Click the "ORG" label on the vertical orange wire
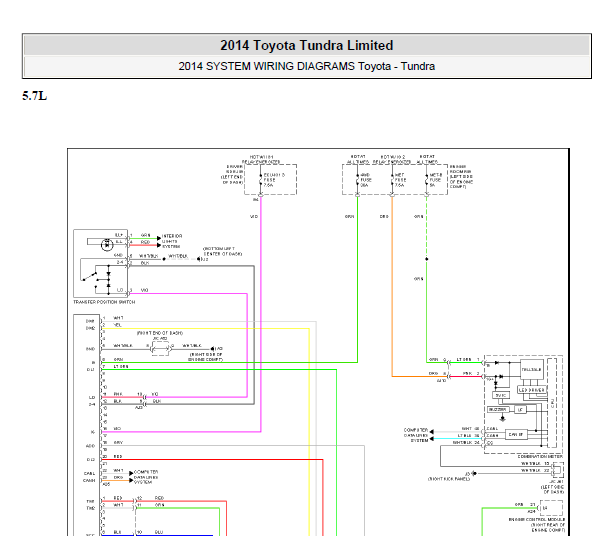The width and height of the screenshot is (608, 536). point(384,216)
